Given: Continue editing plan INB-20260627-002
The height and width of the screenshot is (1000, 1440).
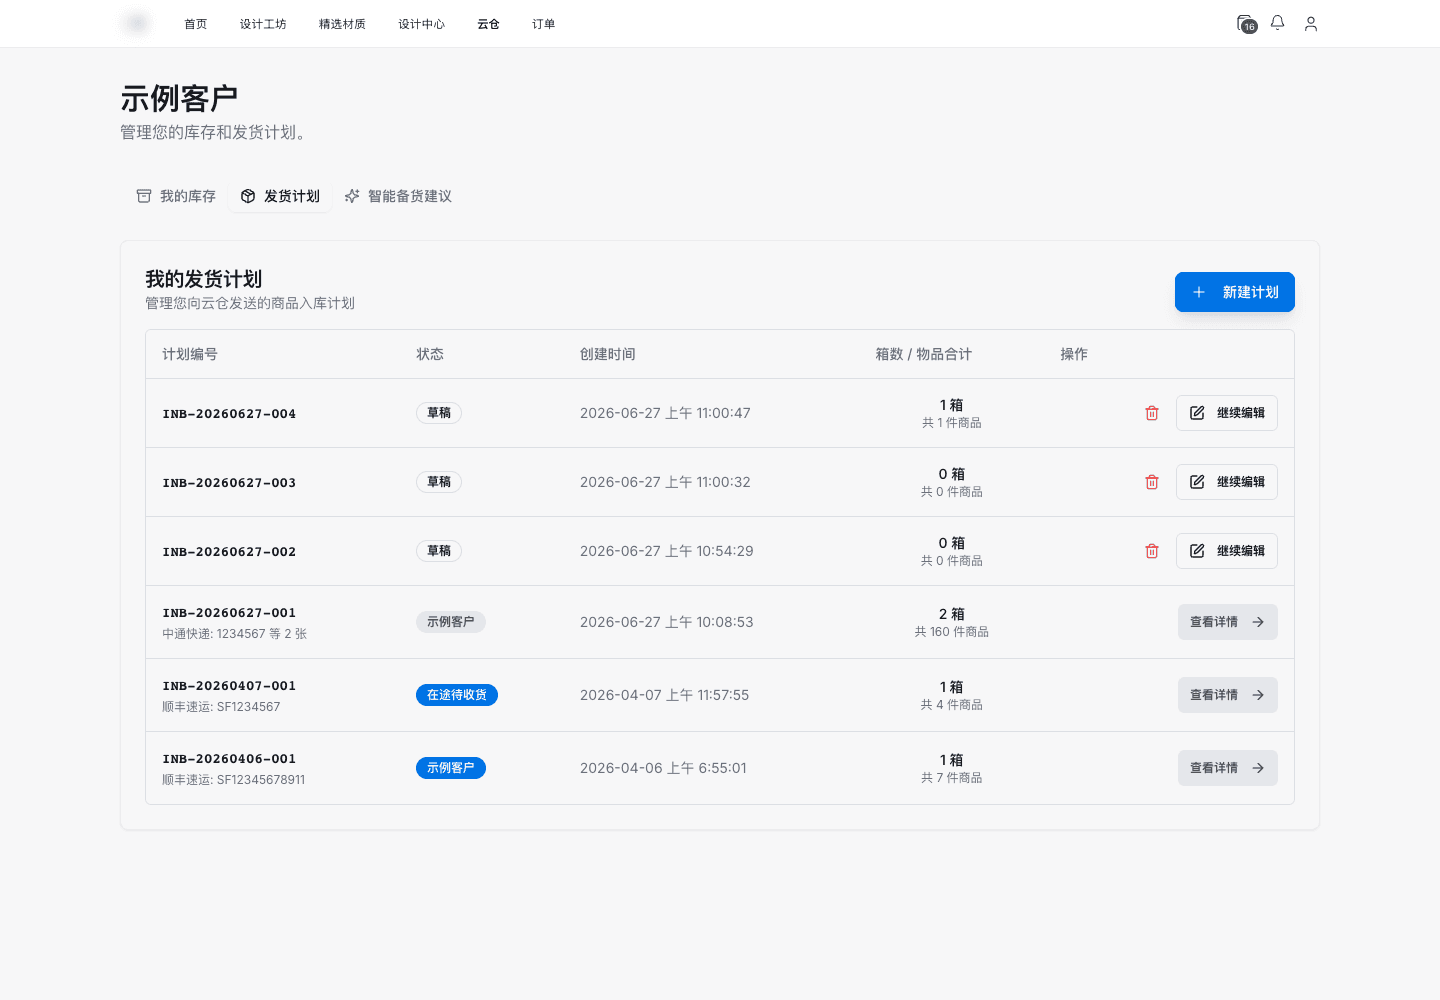Looking at the screenshot, I should [1227, 551].
